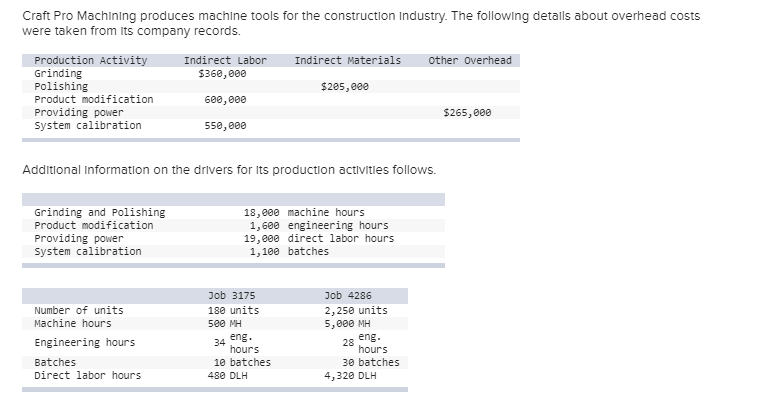Click 'Polishing' row label in overhead table
Viewport: 762px width, 410px height.
pos(61,86)
